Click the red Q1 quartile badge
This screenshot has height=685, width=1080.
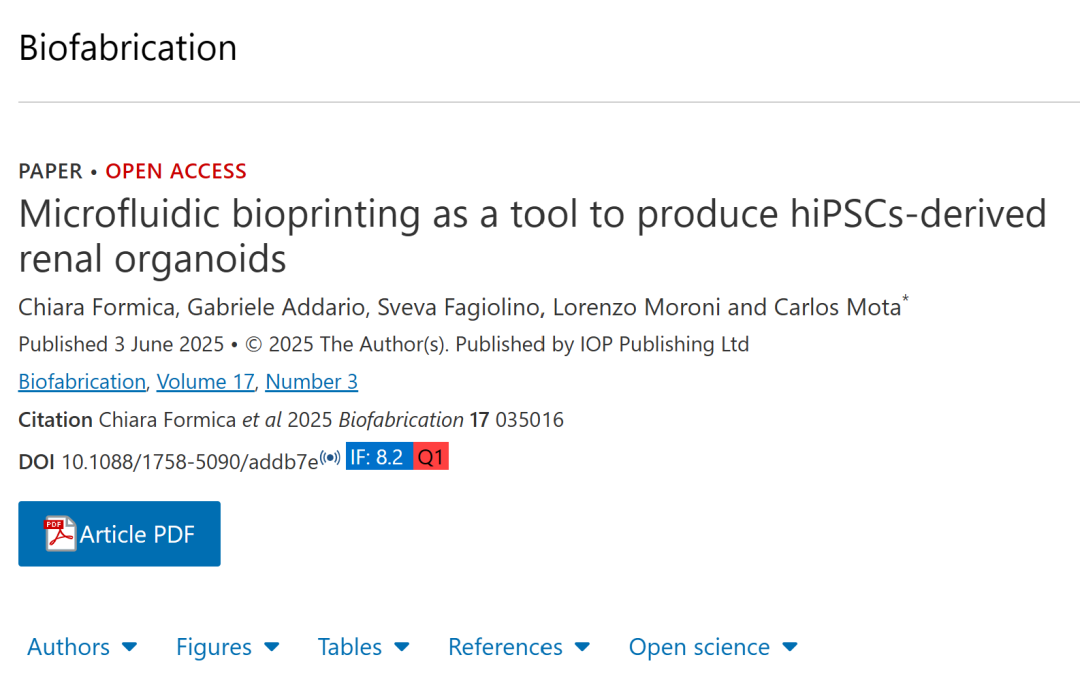[x=430, y=456]
